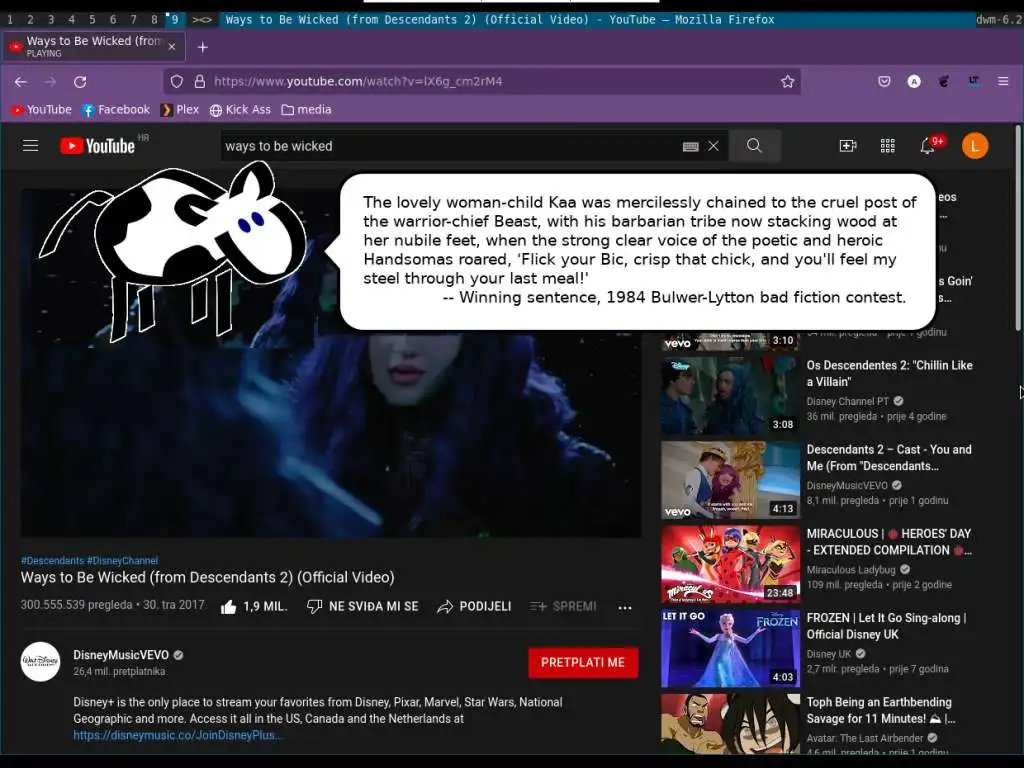Screen dimensions: 1024x768
Task: Open DisneyMusicVEVO channel name link
Action: click(x=121, y=655)
